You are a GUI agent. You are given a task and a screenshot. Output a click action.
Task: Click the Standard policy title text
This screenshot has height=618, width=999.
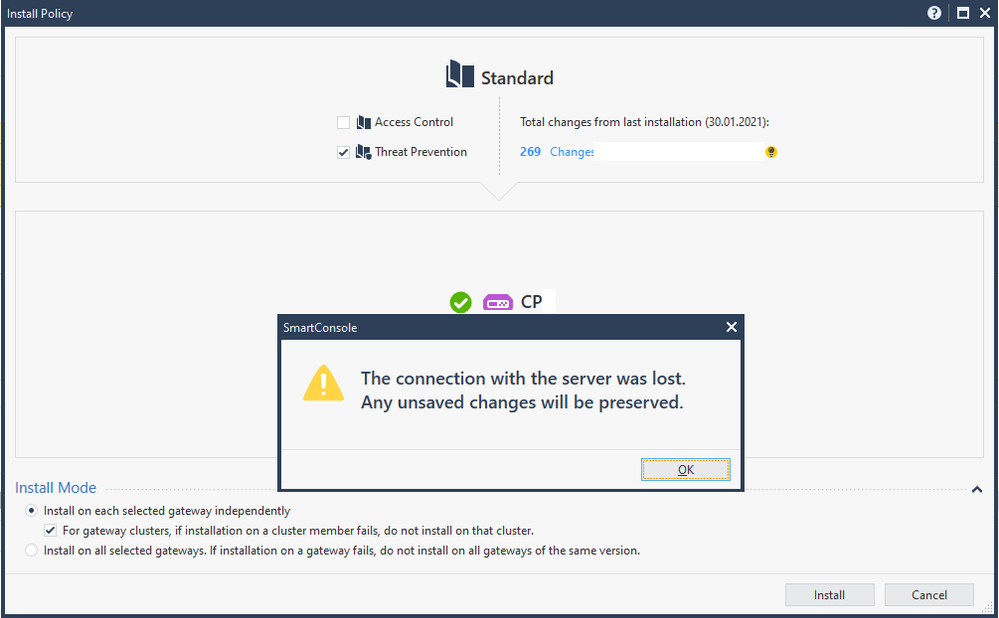(x=517, y=78)
